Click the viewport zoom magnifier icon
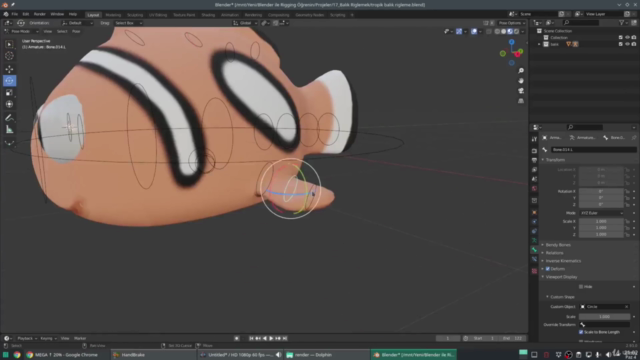 coord(521,71)
